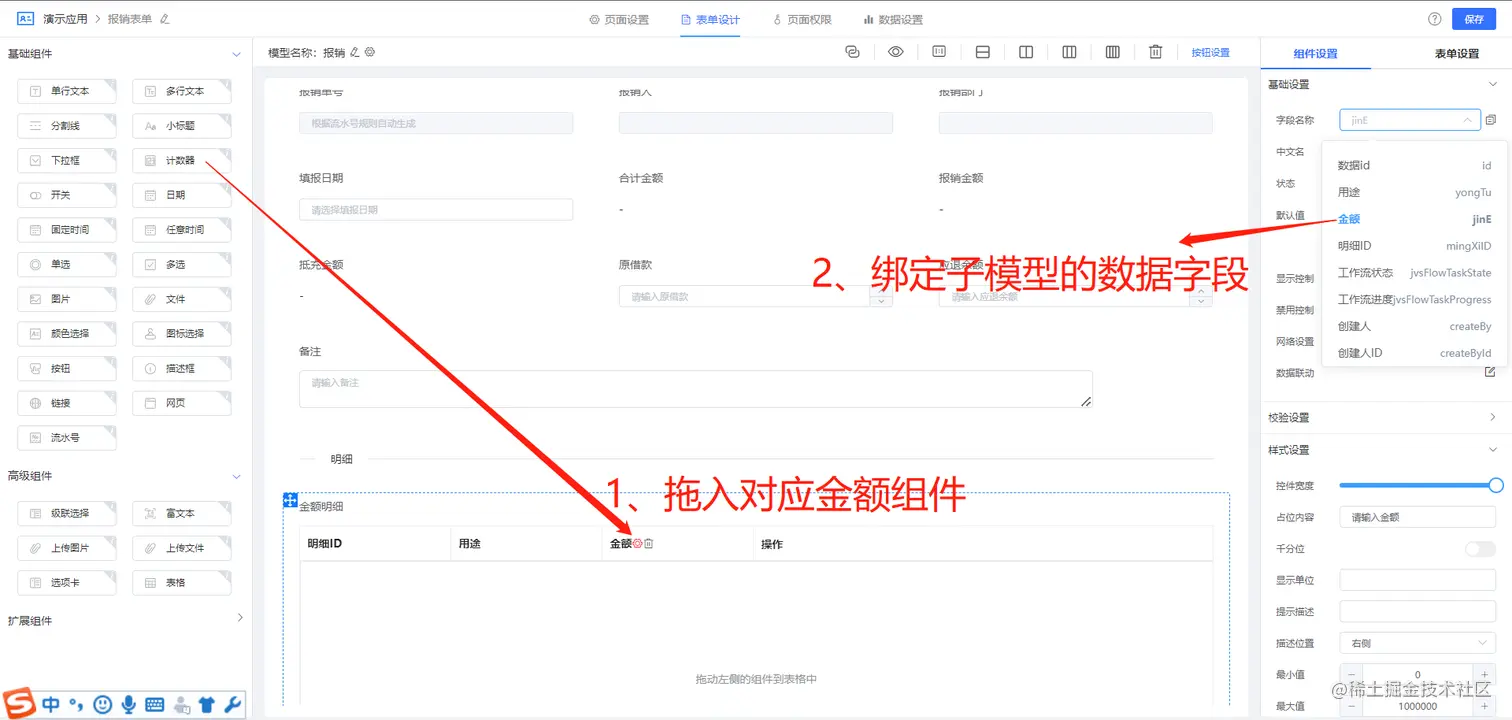Click edit icon beside 数据联动
The image size is (1512, 720).
coord(1490,372)
